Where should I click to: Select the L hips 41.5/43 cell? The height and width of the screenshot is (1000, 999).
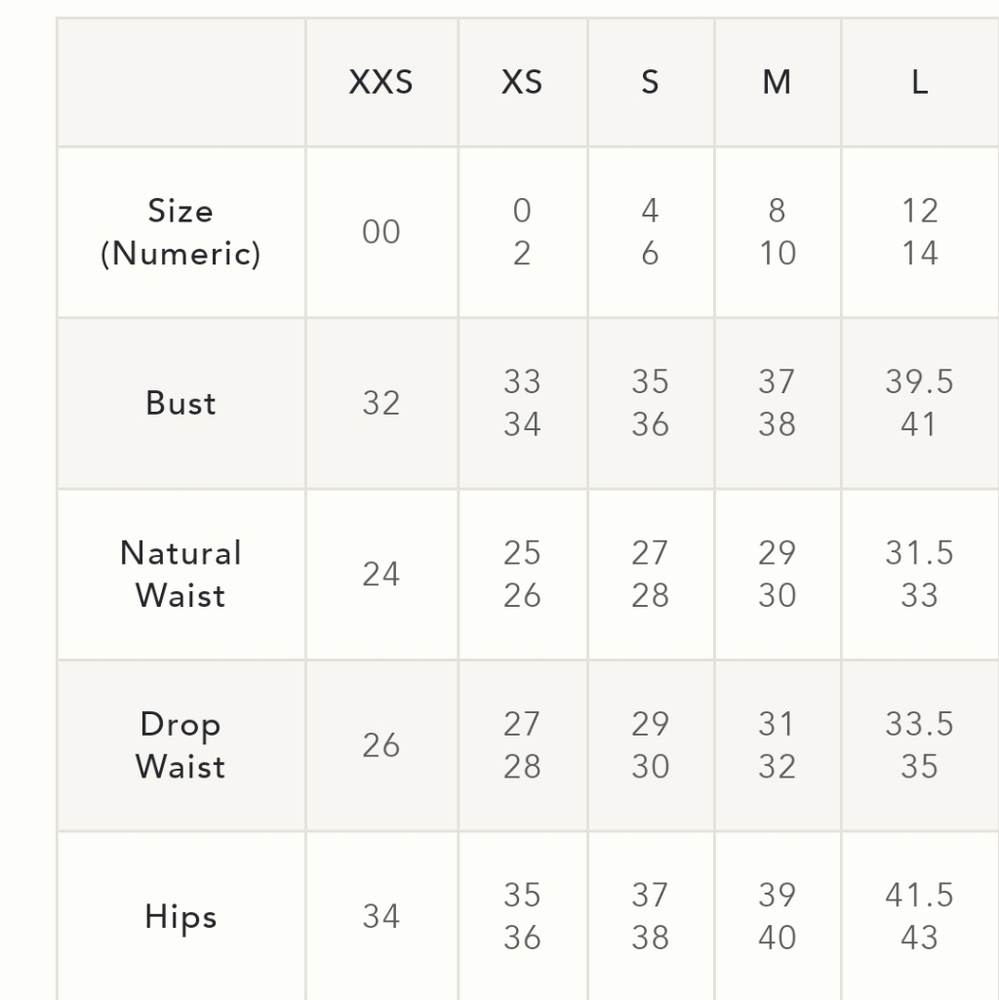[919, 916]
